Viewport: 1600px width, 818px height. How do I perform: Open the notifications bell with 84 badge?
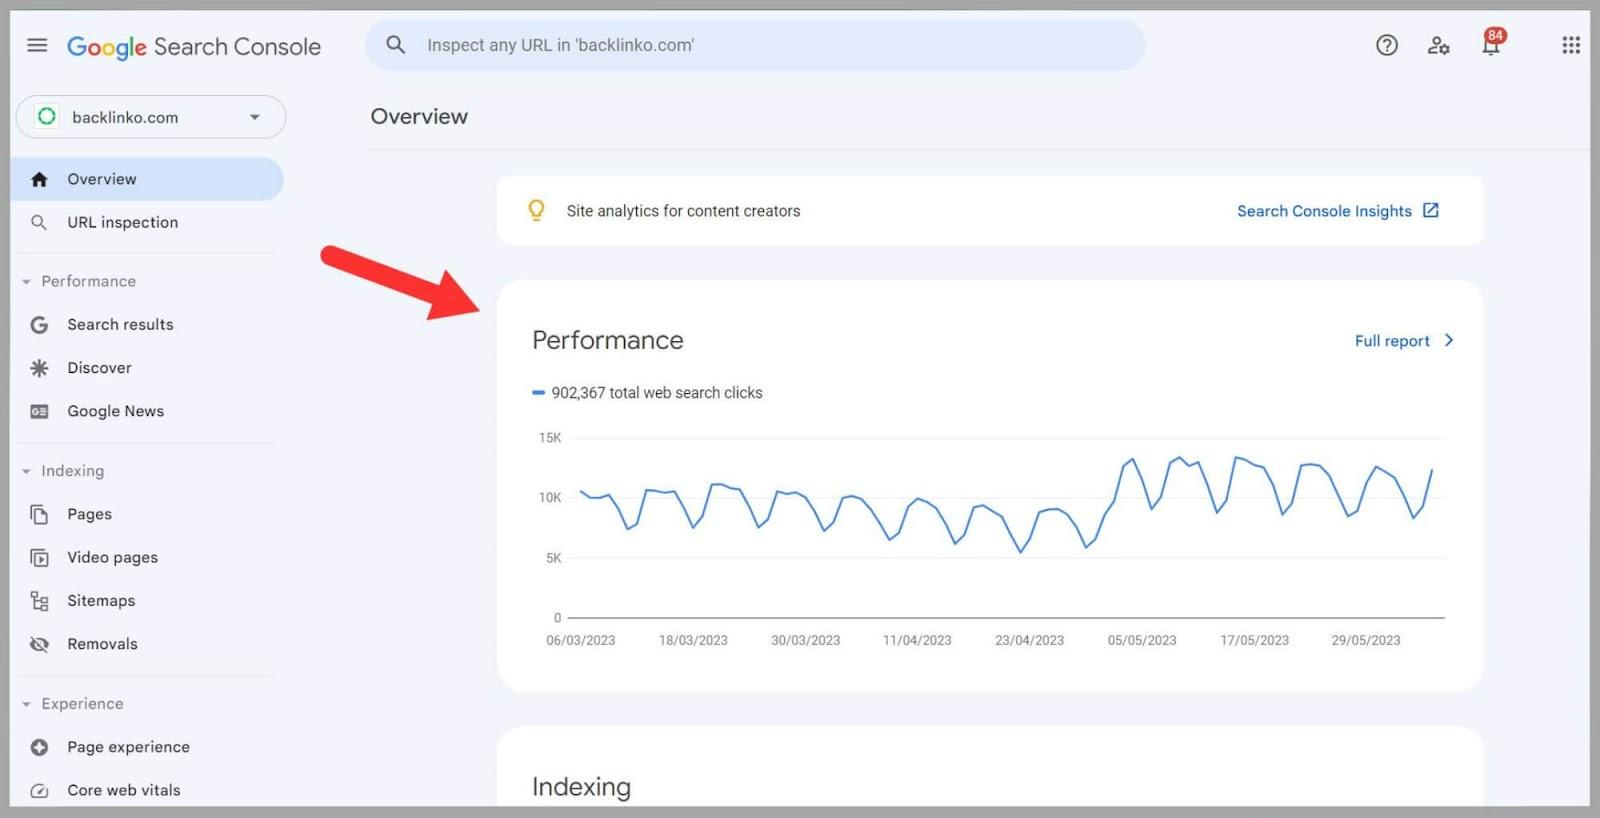point(1490,46)
